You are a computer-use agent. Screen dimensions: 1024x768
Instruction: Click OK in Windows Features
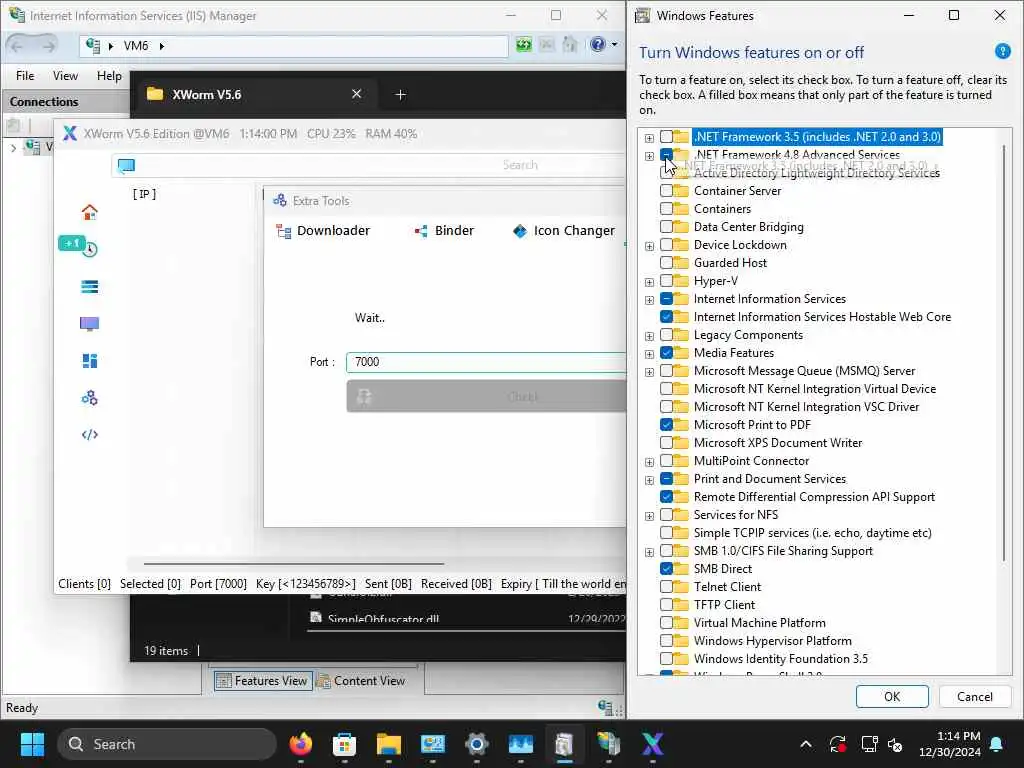pyautogui.click(x=892, y=697)
